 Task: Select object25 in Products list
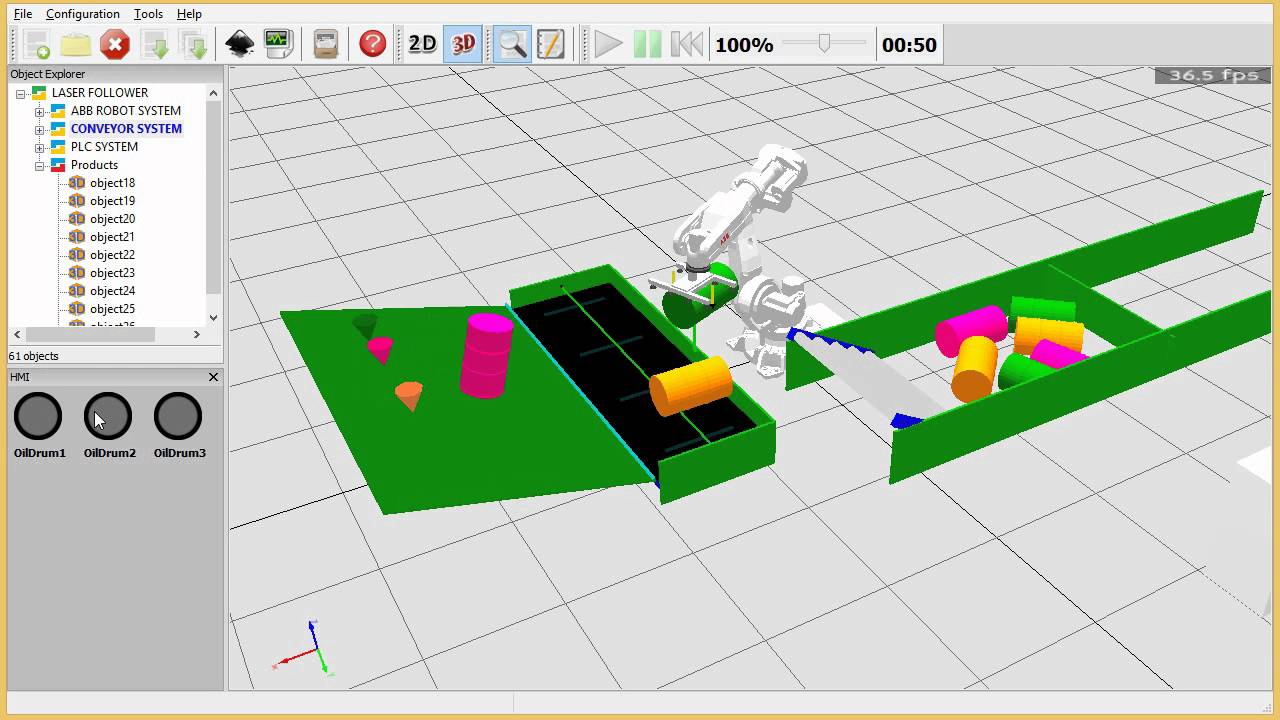coord(112,309)
